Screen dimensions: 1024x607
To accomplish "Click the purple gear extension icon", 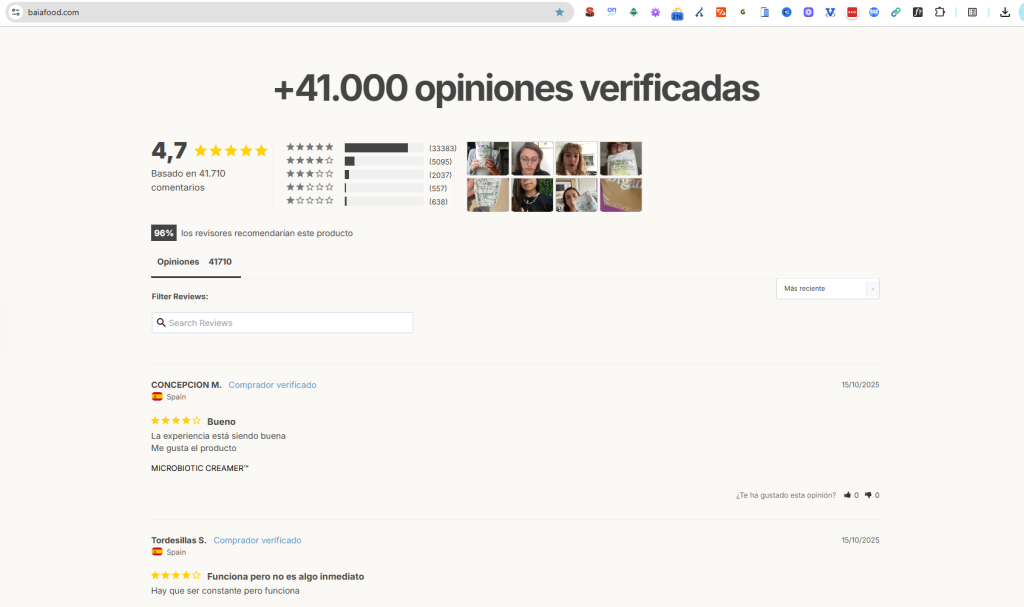I will coord(655,12).
